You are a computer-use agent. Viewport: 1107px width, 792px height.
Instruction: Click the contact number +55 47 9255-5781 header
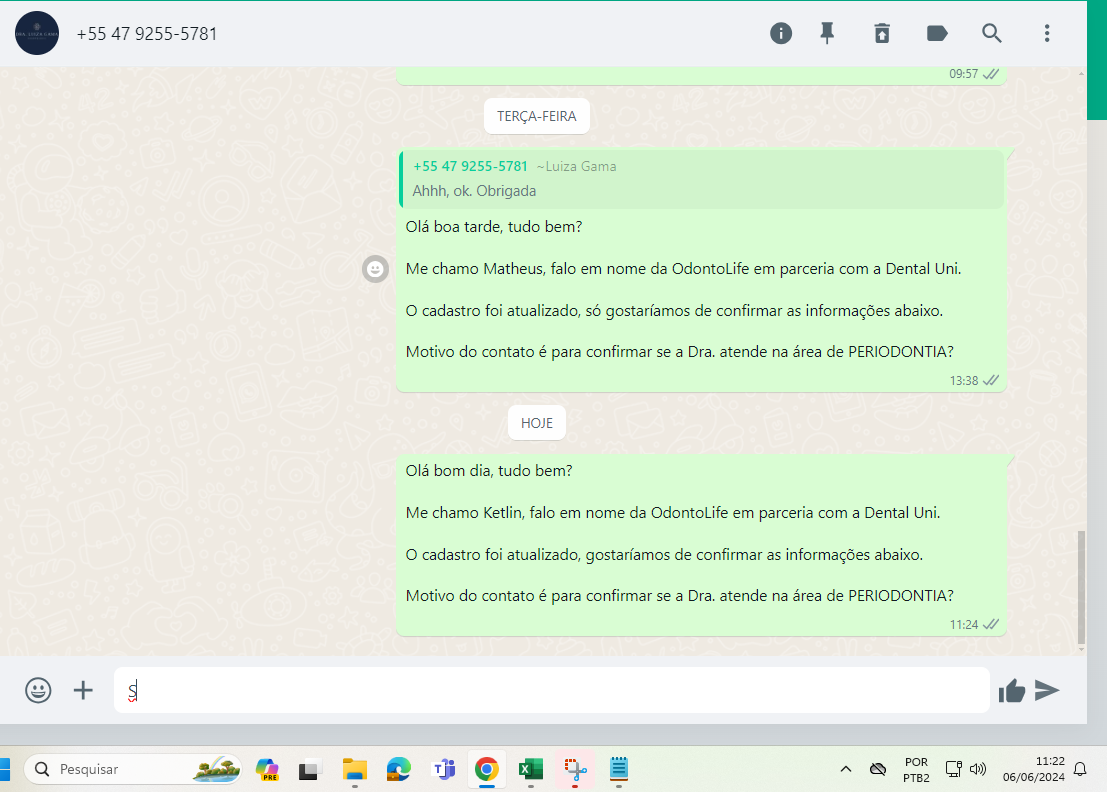click(147, 34)
